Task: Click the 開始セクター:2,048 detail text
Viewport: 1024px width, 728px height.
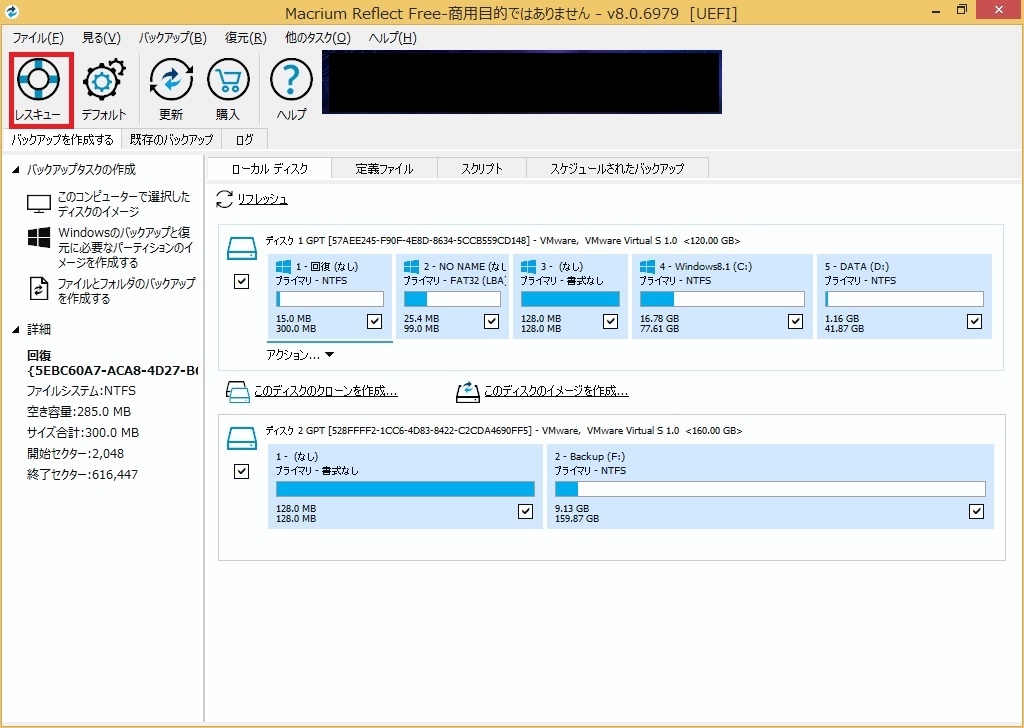Action: click(75, 454)
